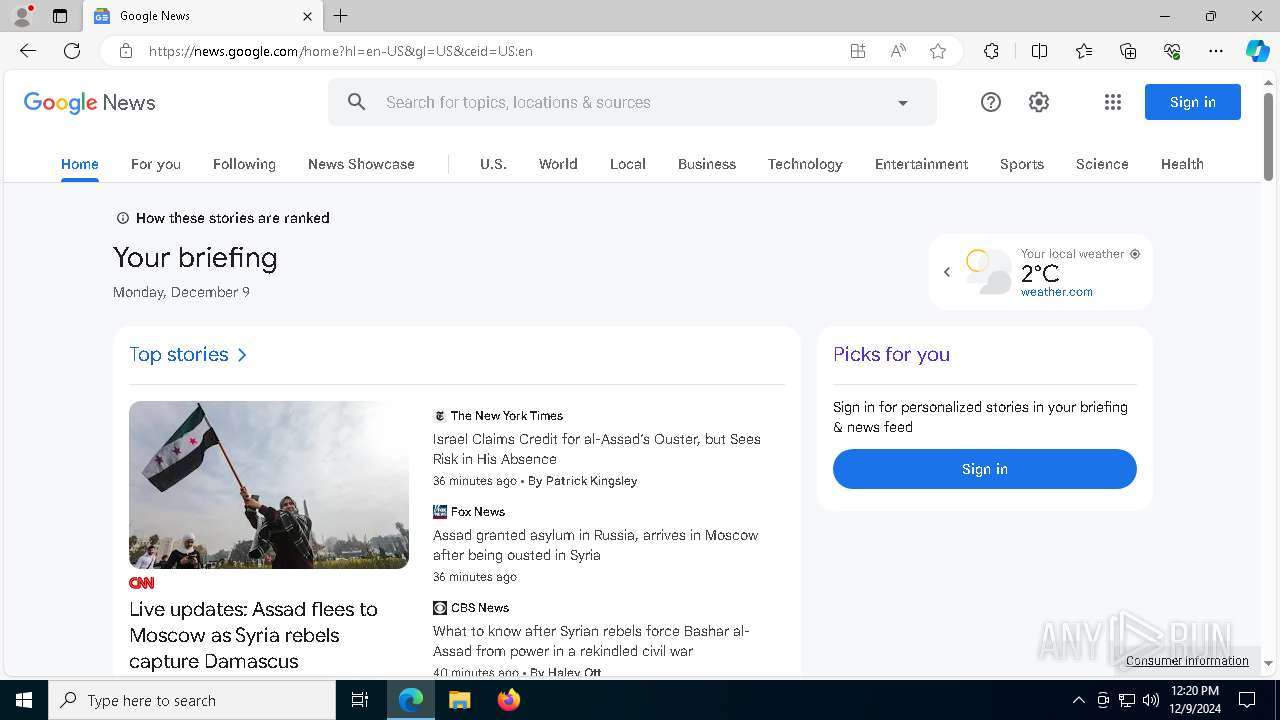Image resolution: width=1280 pixels, height=720 pixels.
Task: Open the Favorites list icon
Action: coord(1084,51)
